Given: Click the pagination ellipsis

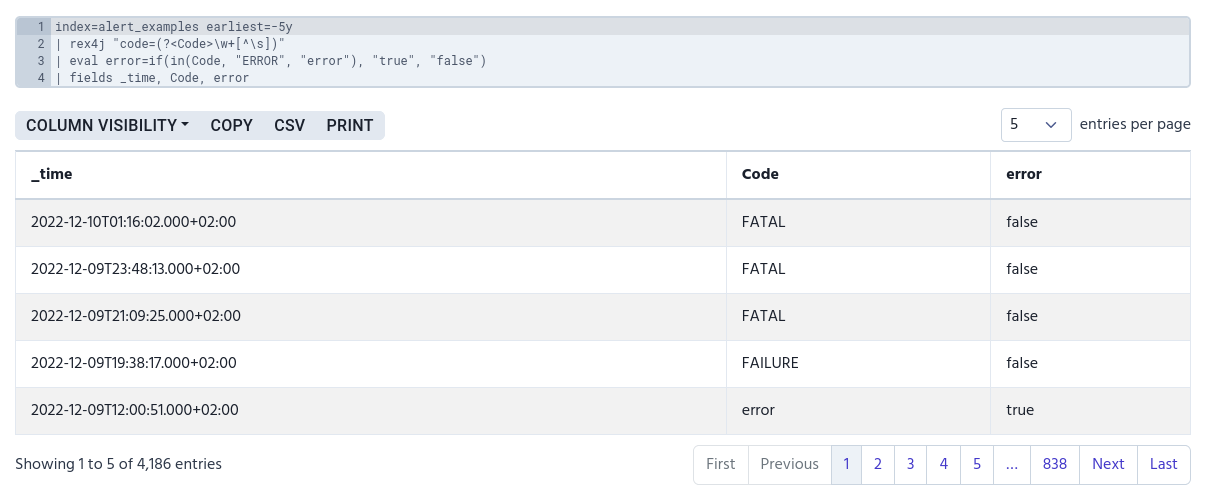Looking at the screenshot, I should coord(1012,464).
